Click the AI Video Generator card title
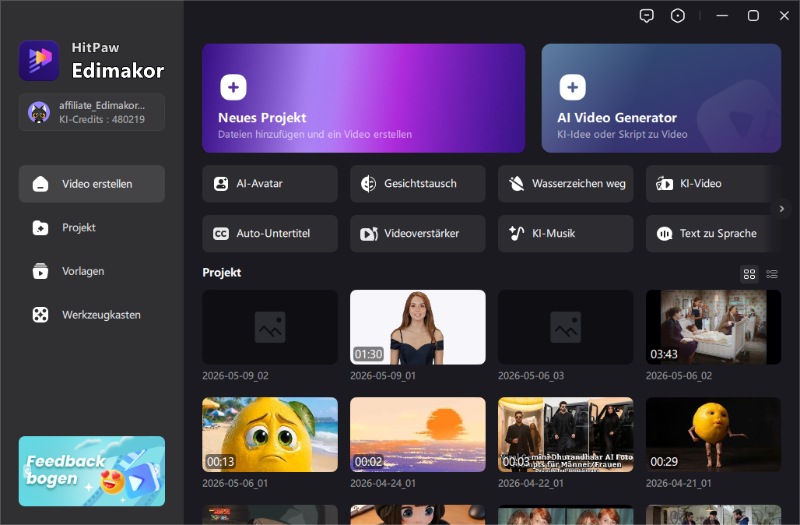The height and width of the screenshot is (525, 800). 617,118
